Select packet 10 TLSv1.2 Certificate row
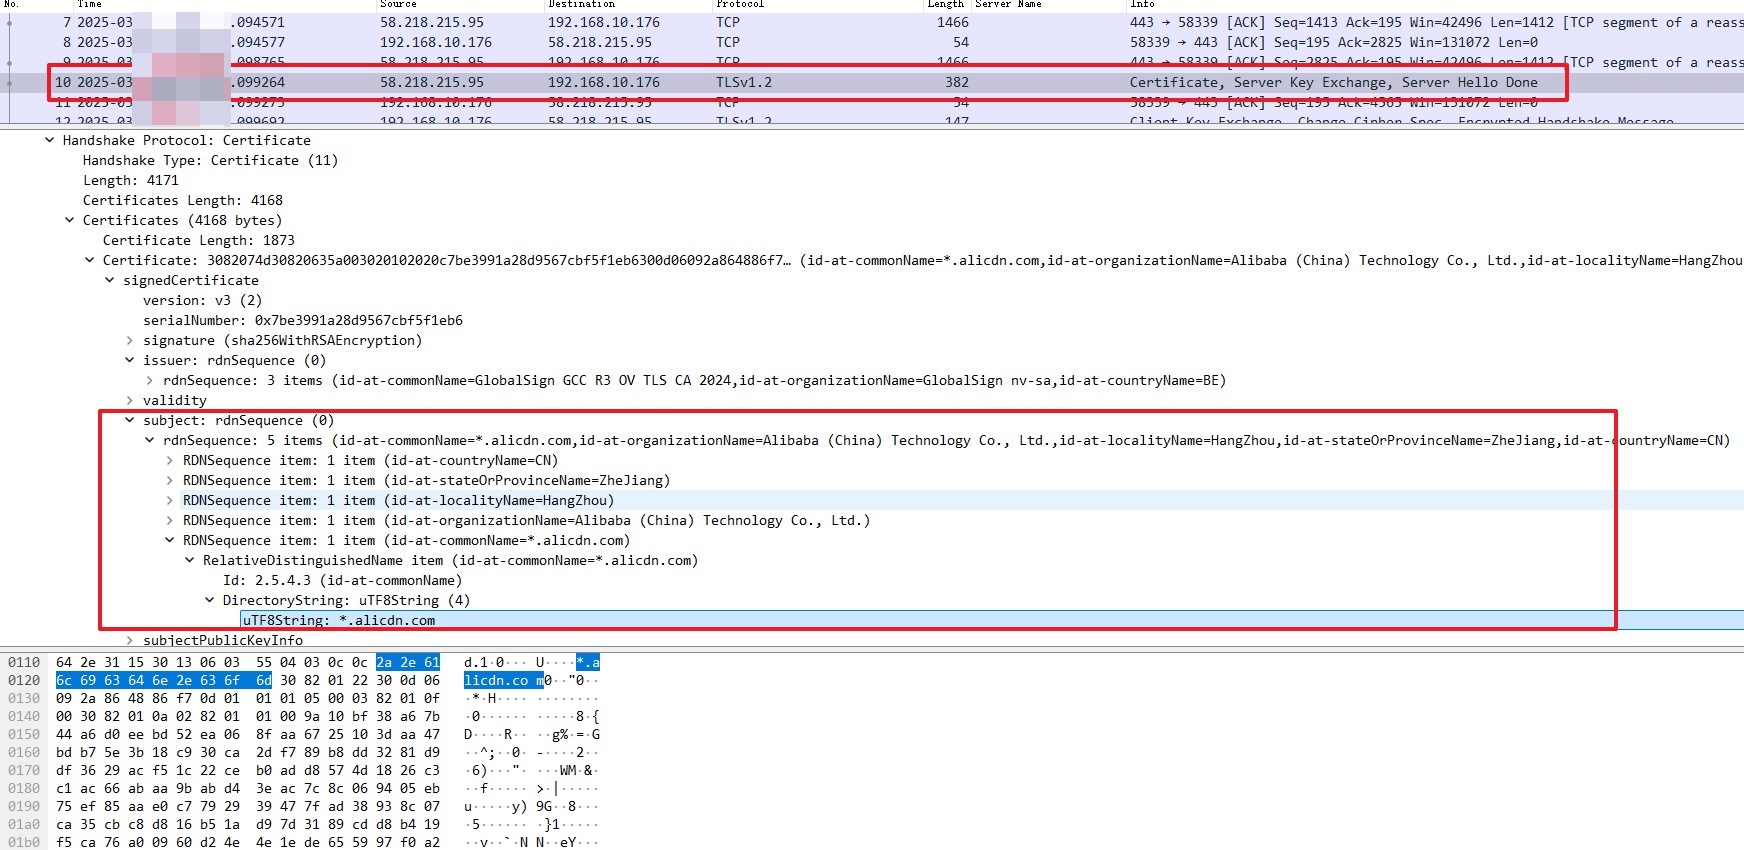The width and height of the screenshot is (1744, 850). pyautogui.click(x=800, y=82)
